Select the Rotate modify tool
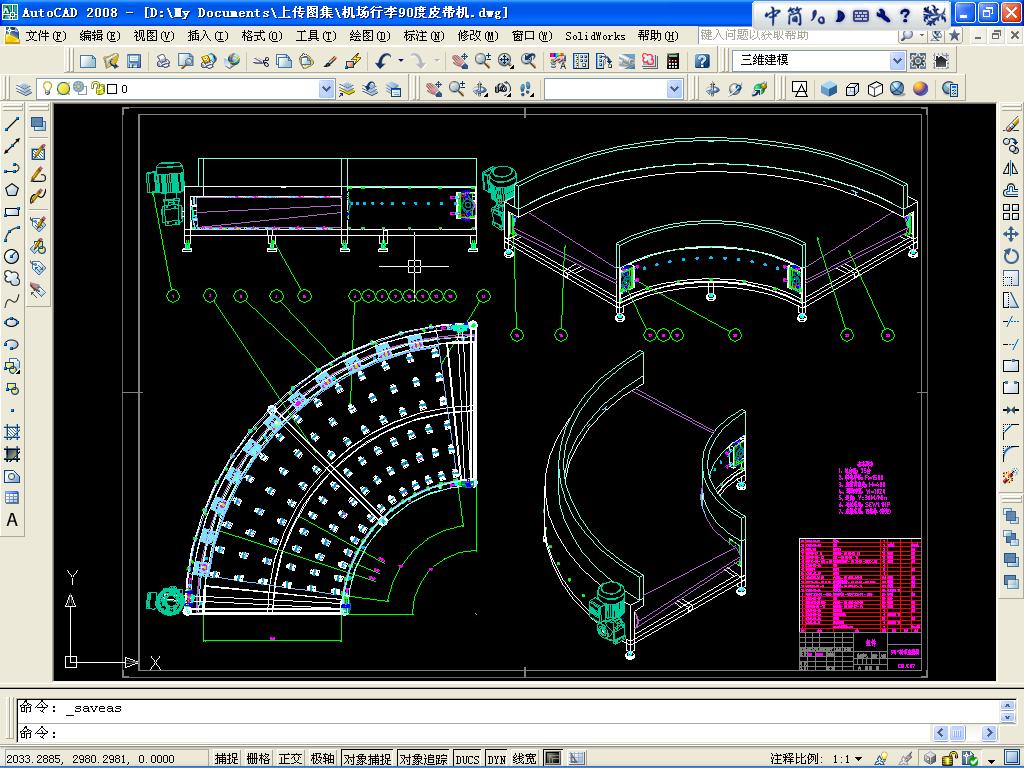Screen dimensions: 1024x768 [1010, 256]
